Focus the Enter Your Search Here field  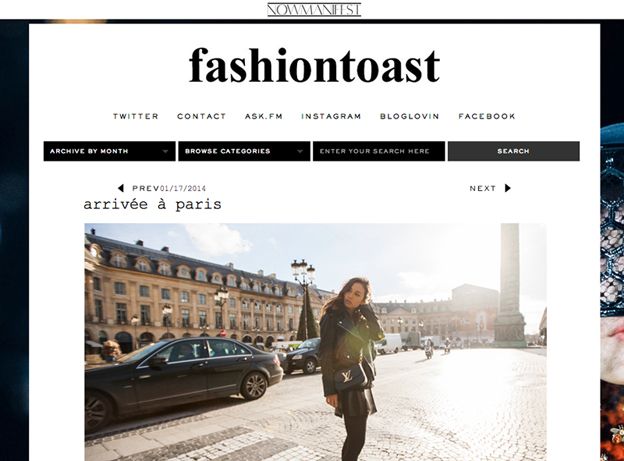379,151
